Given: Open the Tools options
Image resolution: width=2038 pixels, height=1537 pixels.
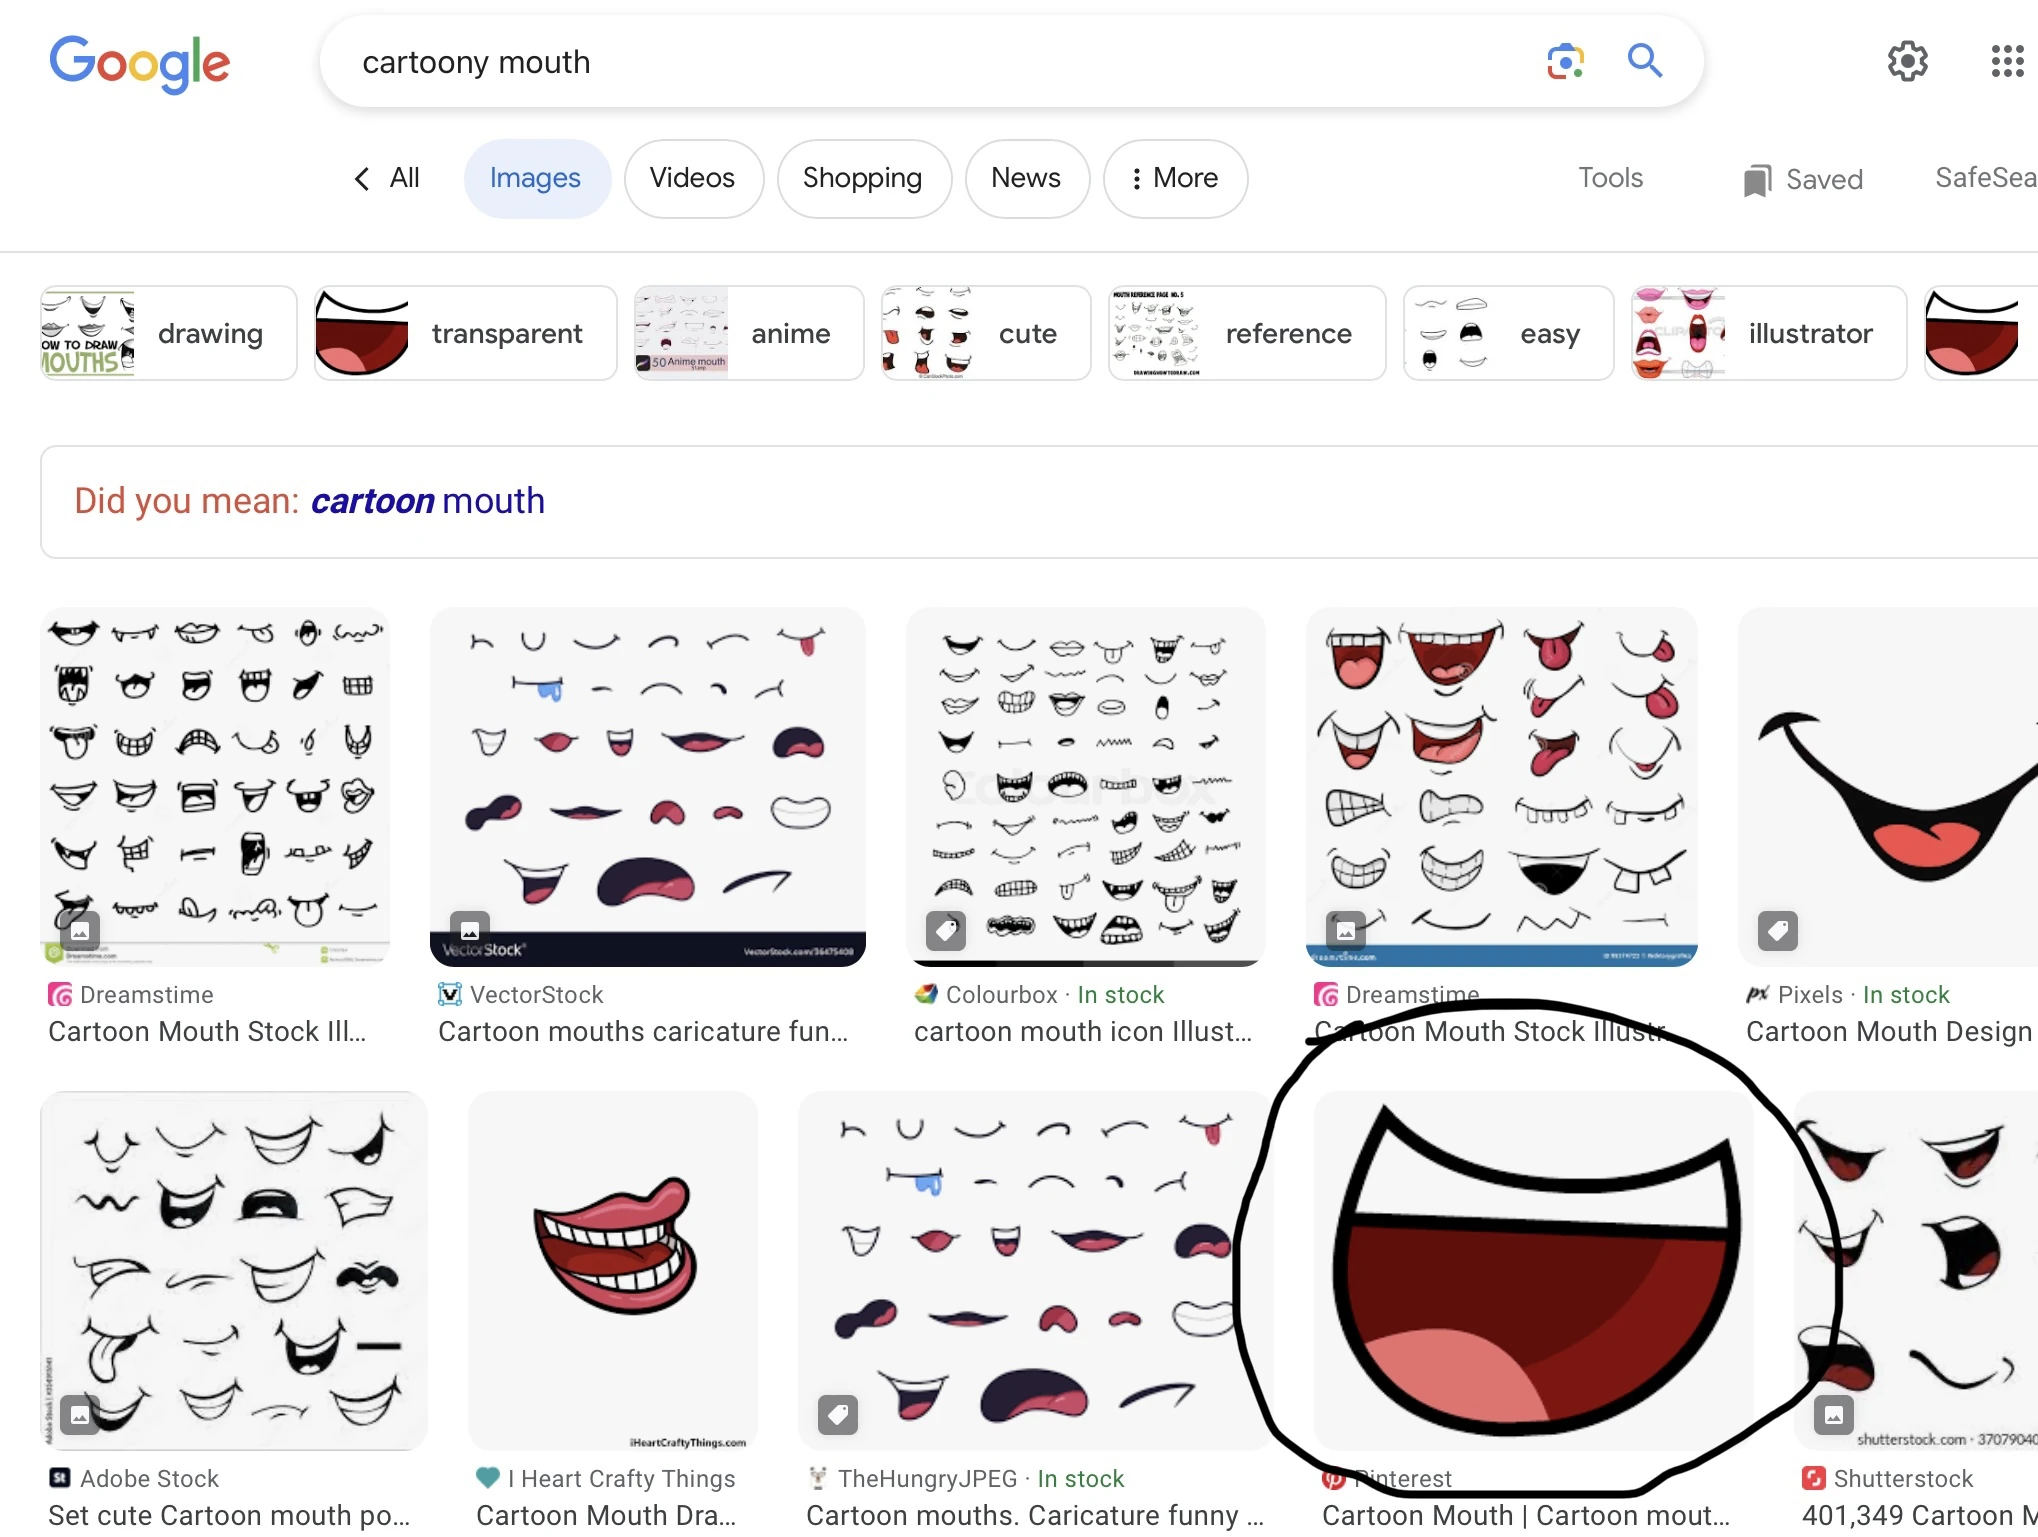Looking at the screenshot, I should (x=1610, y=178).
